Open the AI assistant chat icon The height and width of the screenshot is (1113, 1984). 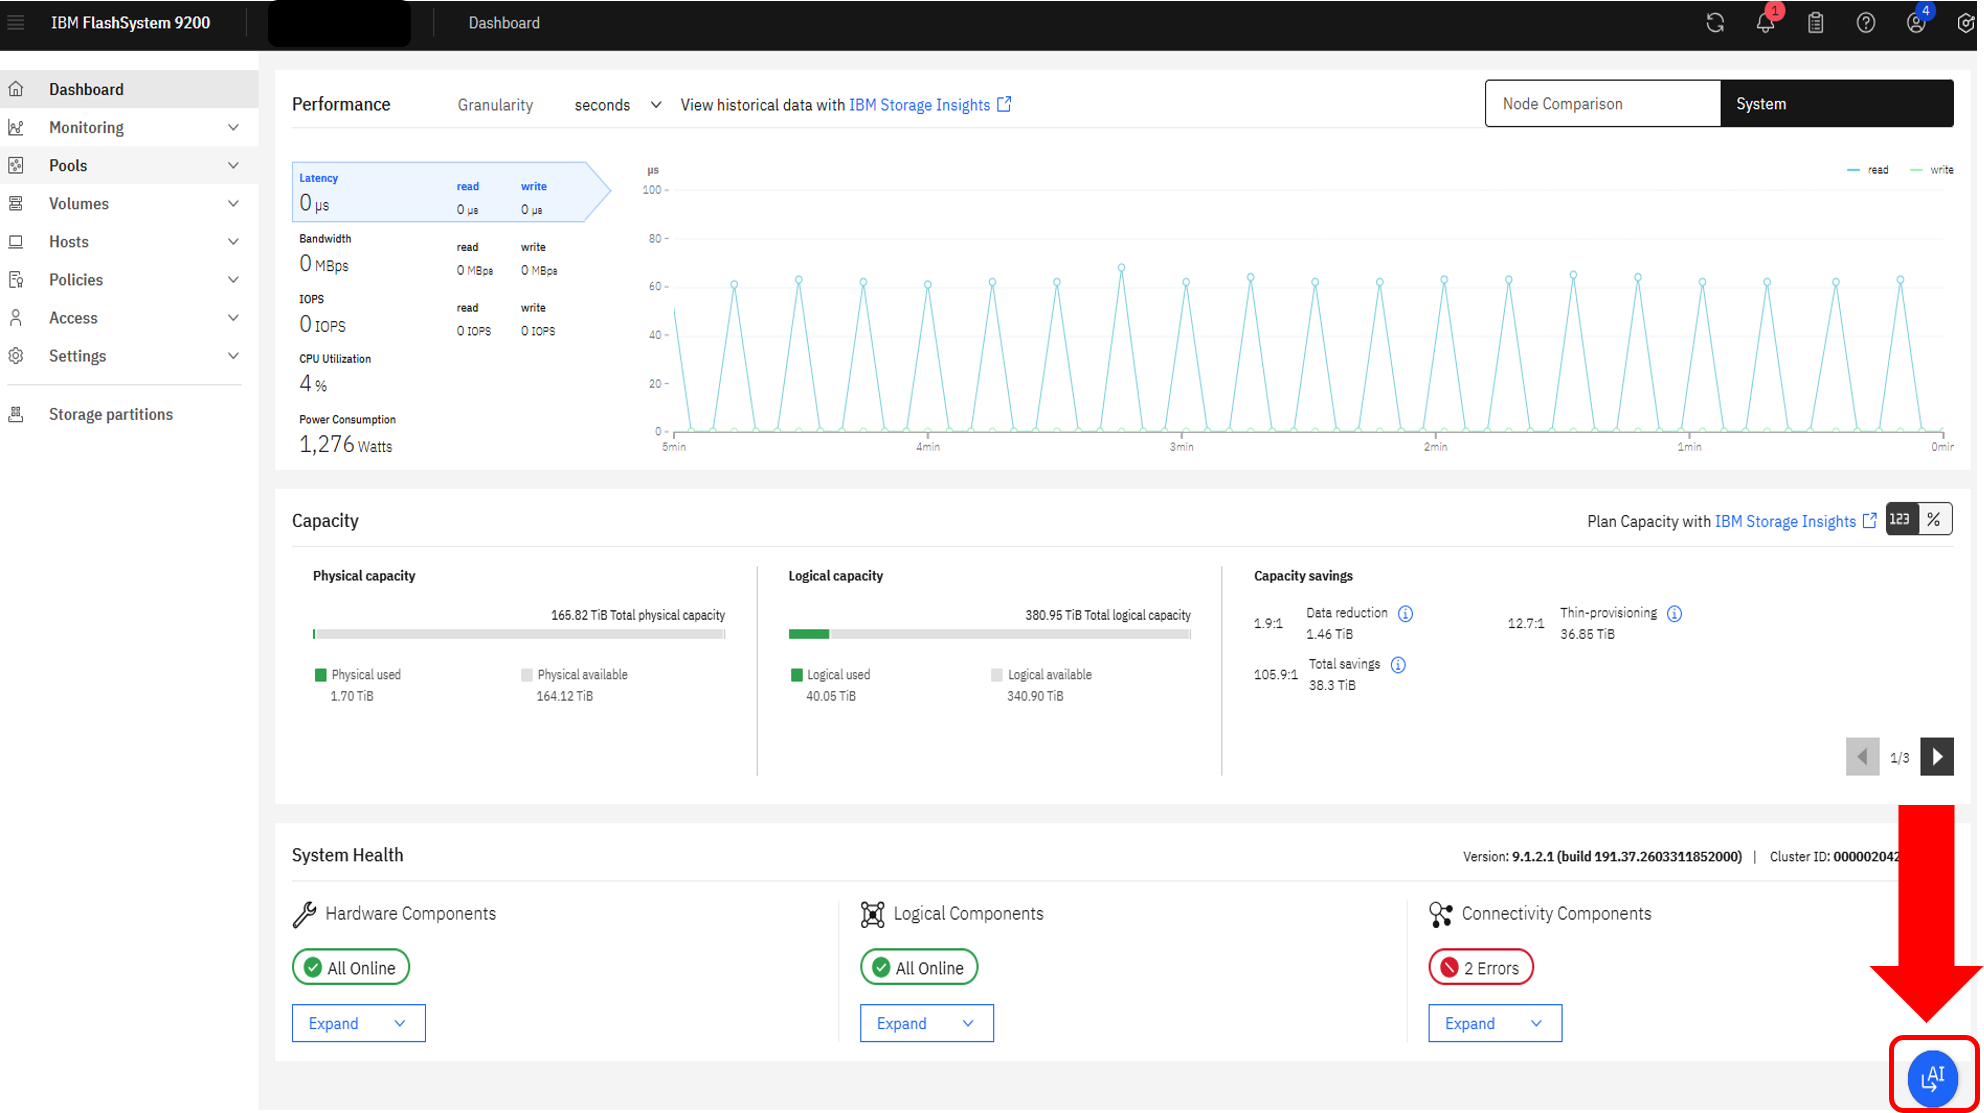pyautogui.click(x=1932, y=1077)
